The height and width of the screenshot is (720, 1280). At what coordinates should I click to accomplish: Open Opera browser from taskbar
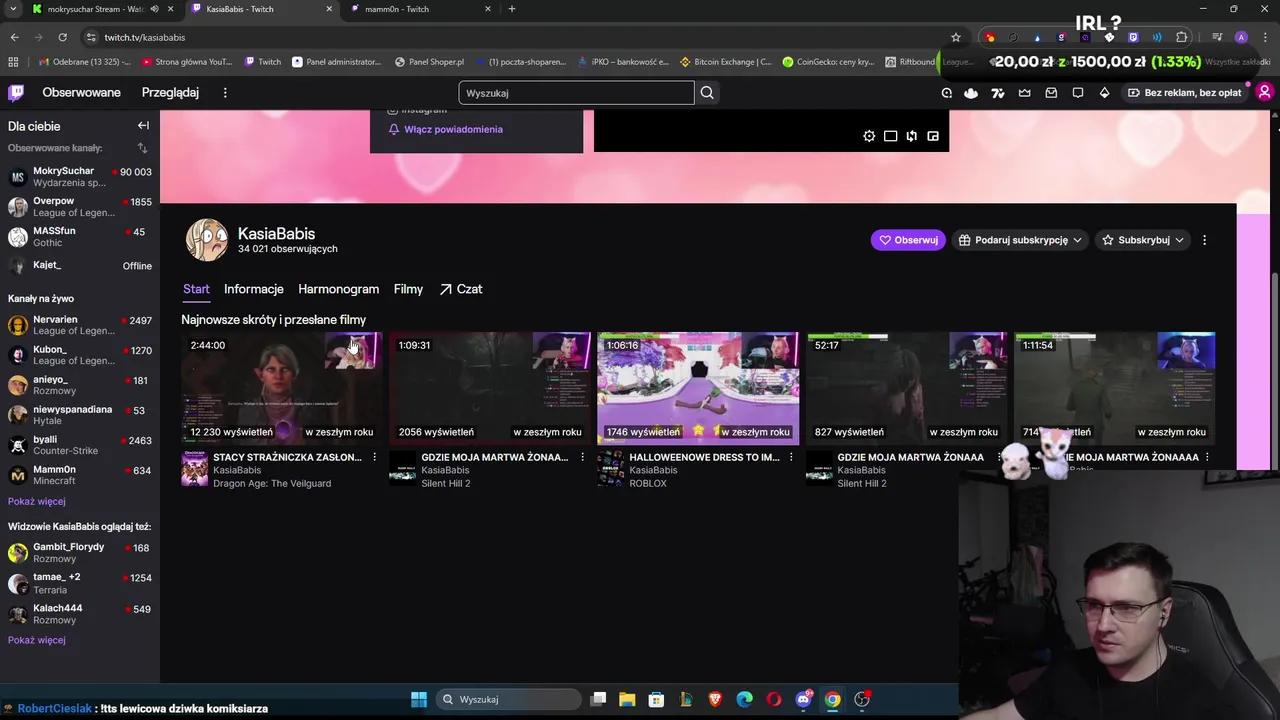click(x=774, y=699)
